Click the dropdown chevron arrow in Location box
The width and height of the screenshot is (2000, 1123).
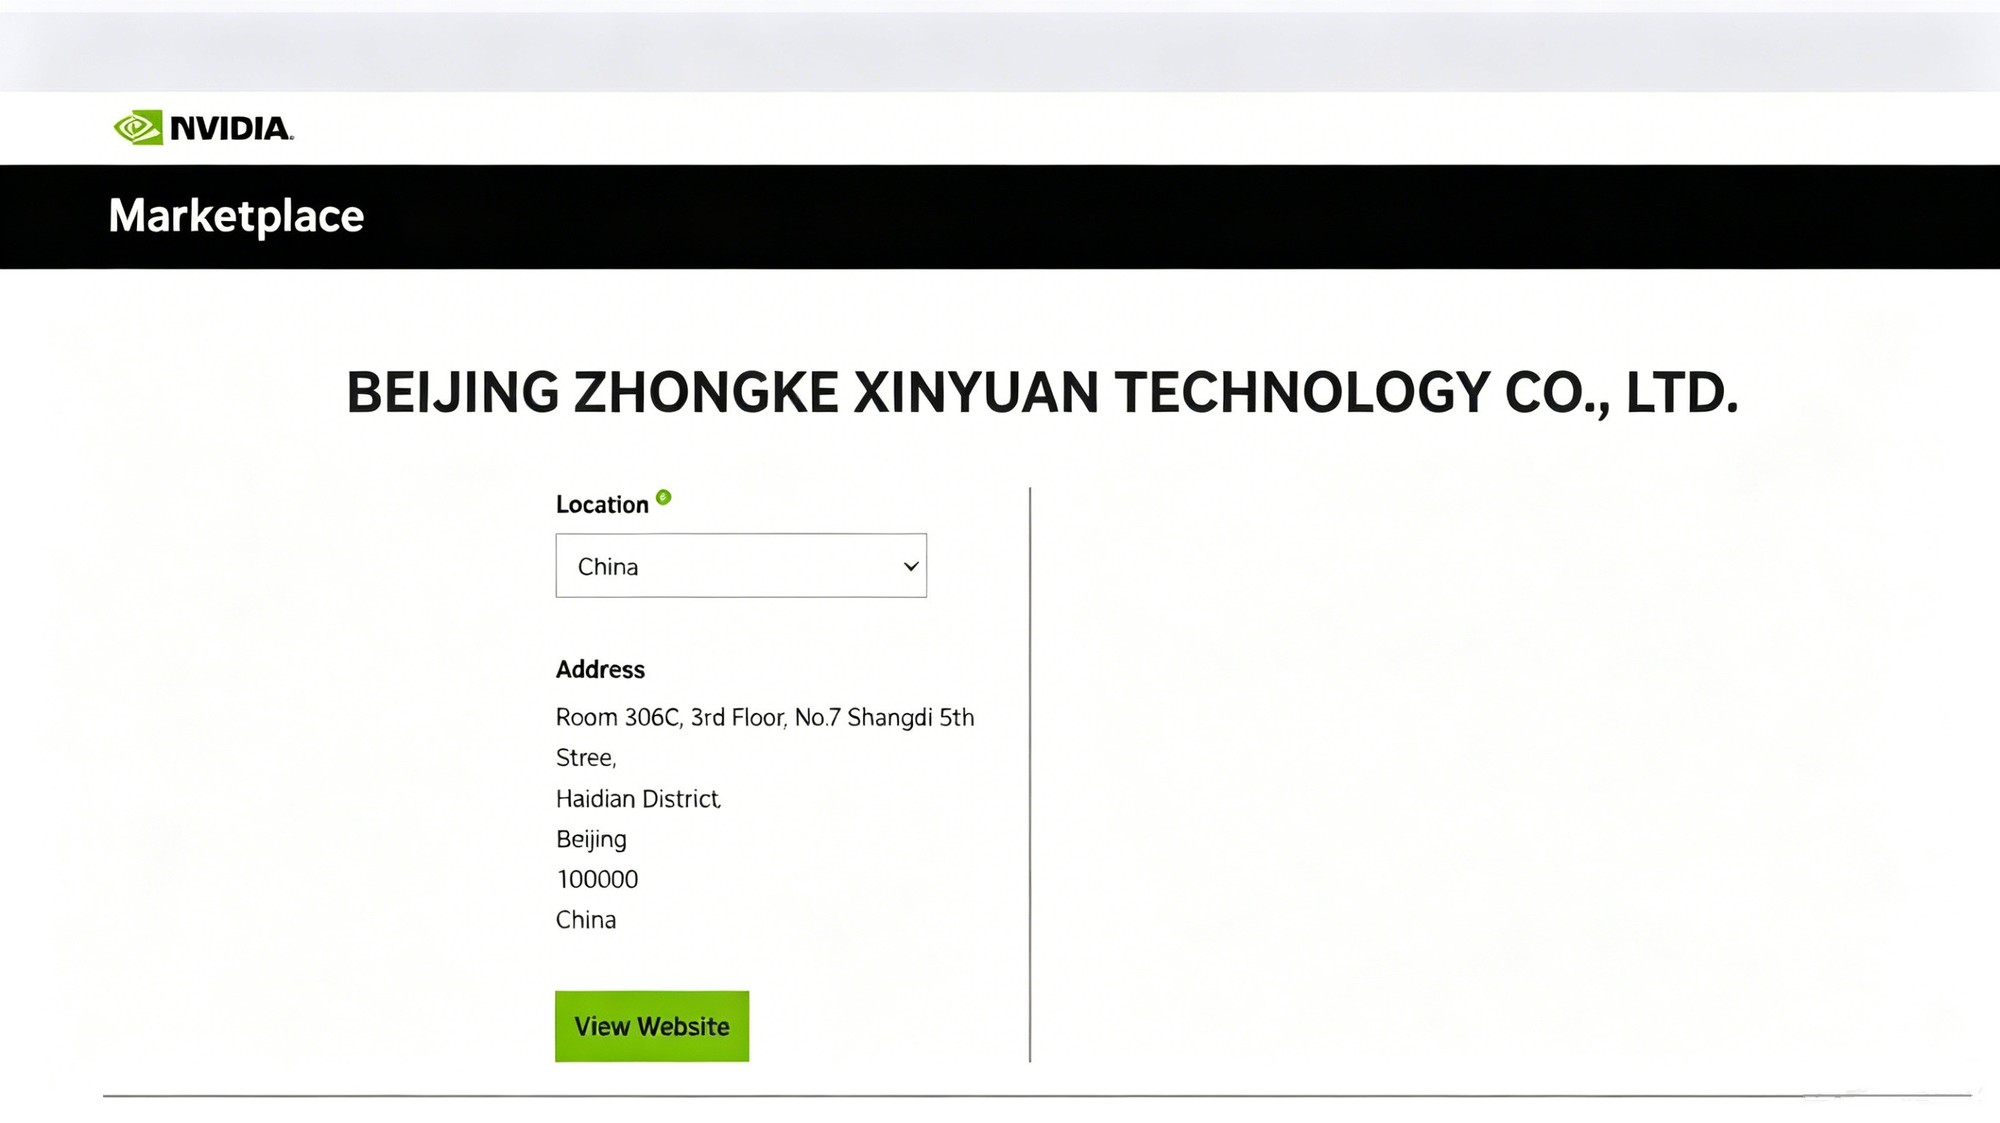pyautogui.click(x=911, y=566)
